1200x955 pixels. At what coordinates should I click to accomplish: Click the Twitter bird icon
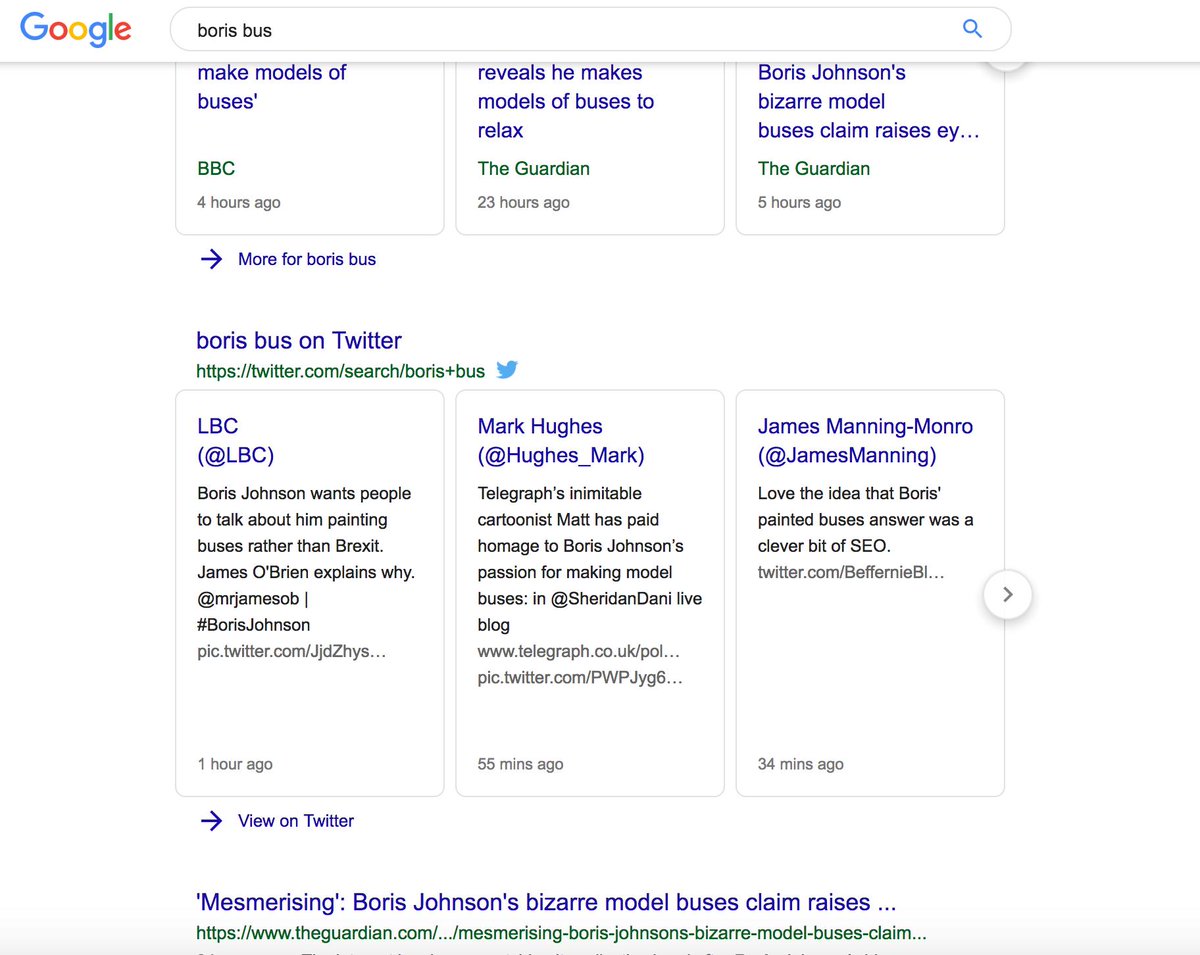click(x=507, y=370)
